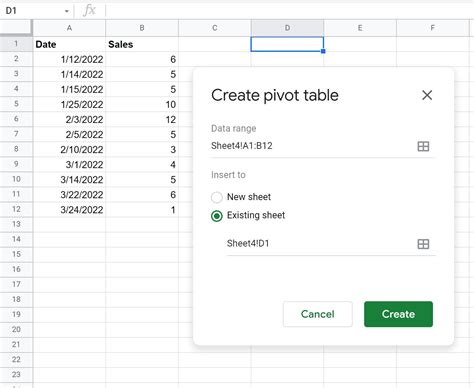The image size is (474, 388).
Task: Click the Cancel button
Action: 318,314
